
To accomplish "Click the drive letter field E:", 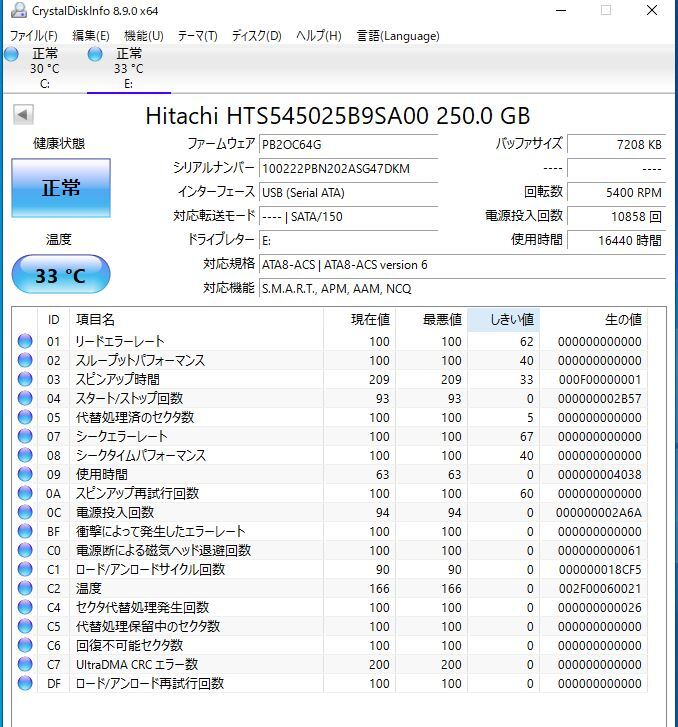I will click(x=348, y=241).
